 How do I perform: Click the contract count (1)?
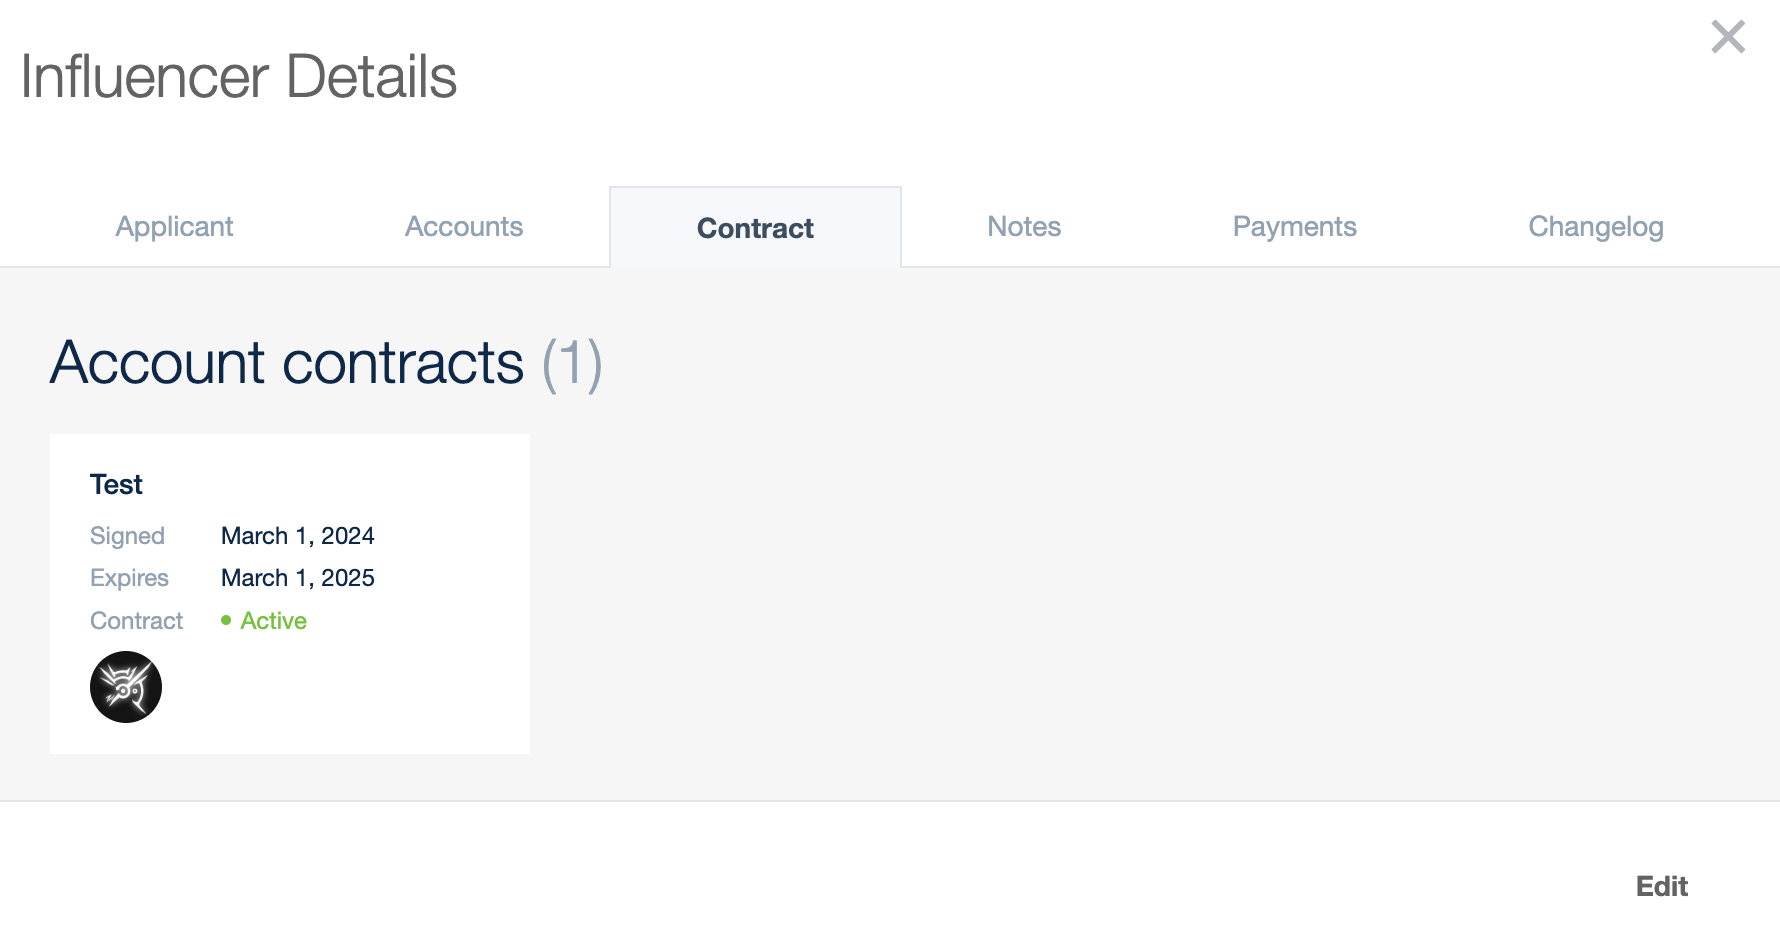click(x=572, y=363)
